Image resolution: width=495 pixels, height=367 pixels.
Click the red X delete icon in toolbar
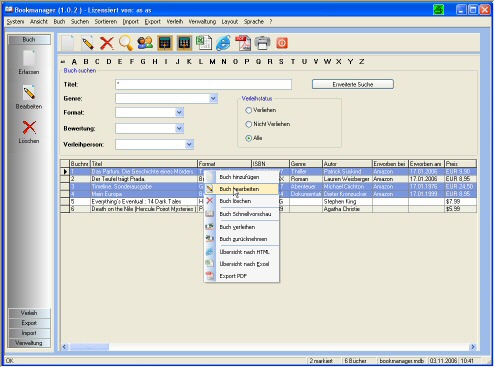click(107, 43)
